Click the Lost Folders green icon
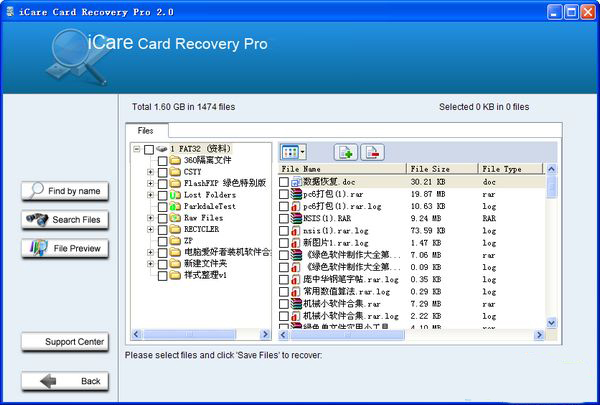This screenshot has height=405, width=600. coord(175,195)
